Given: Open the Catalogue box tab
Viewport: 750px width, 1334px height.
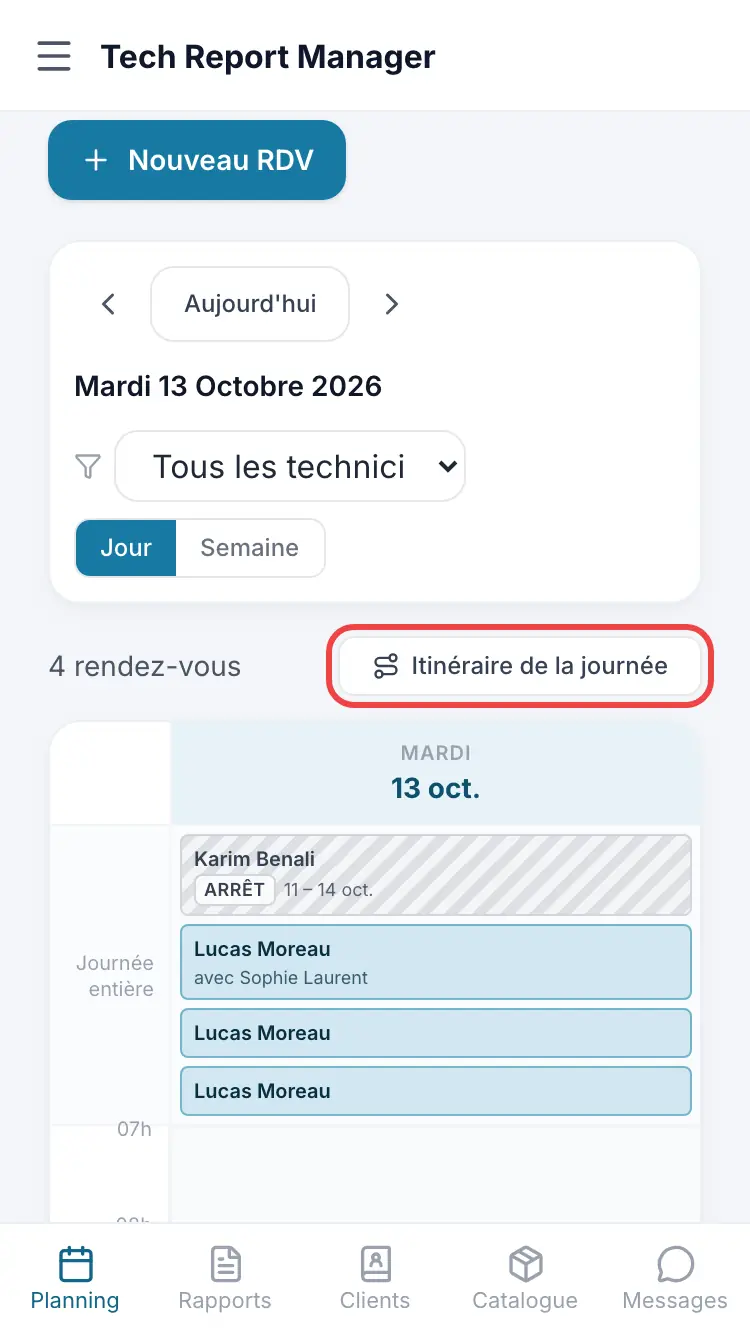Looking at the screenshot, I should pos(525,1279).
